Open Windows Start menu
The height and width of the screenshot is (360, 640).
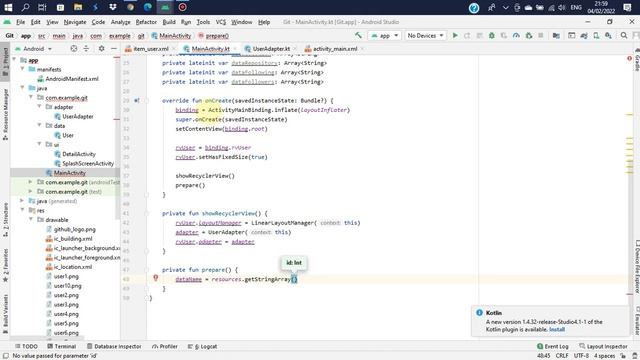(x=8, y=7)
